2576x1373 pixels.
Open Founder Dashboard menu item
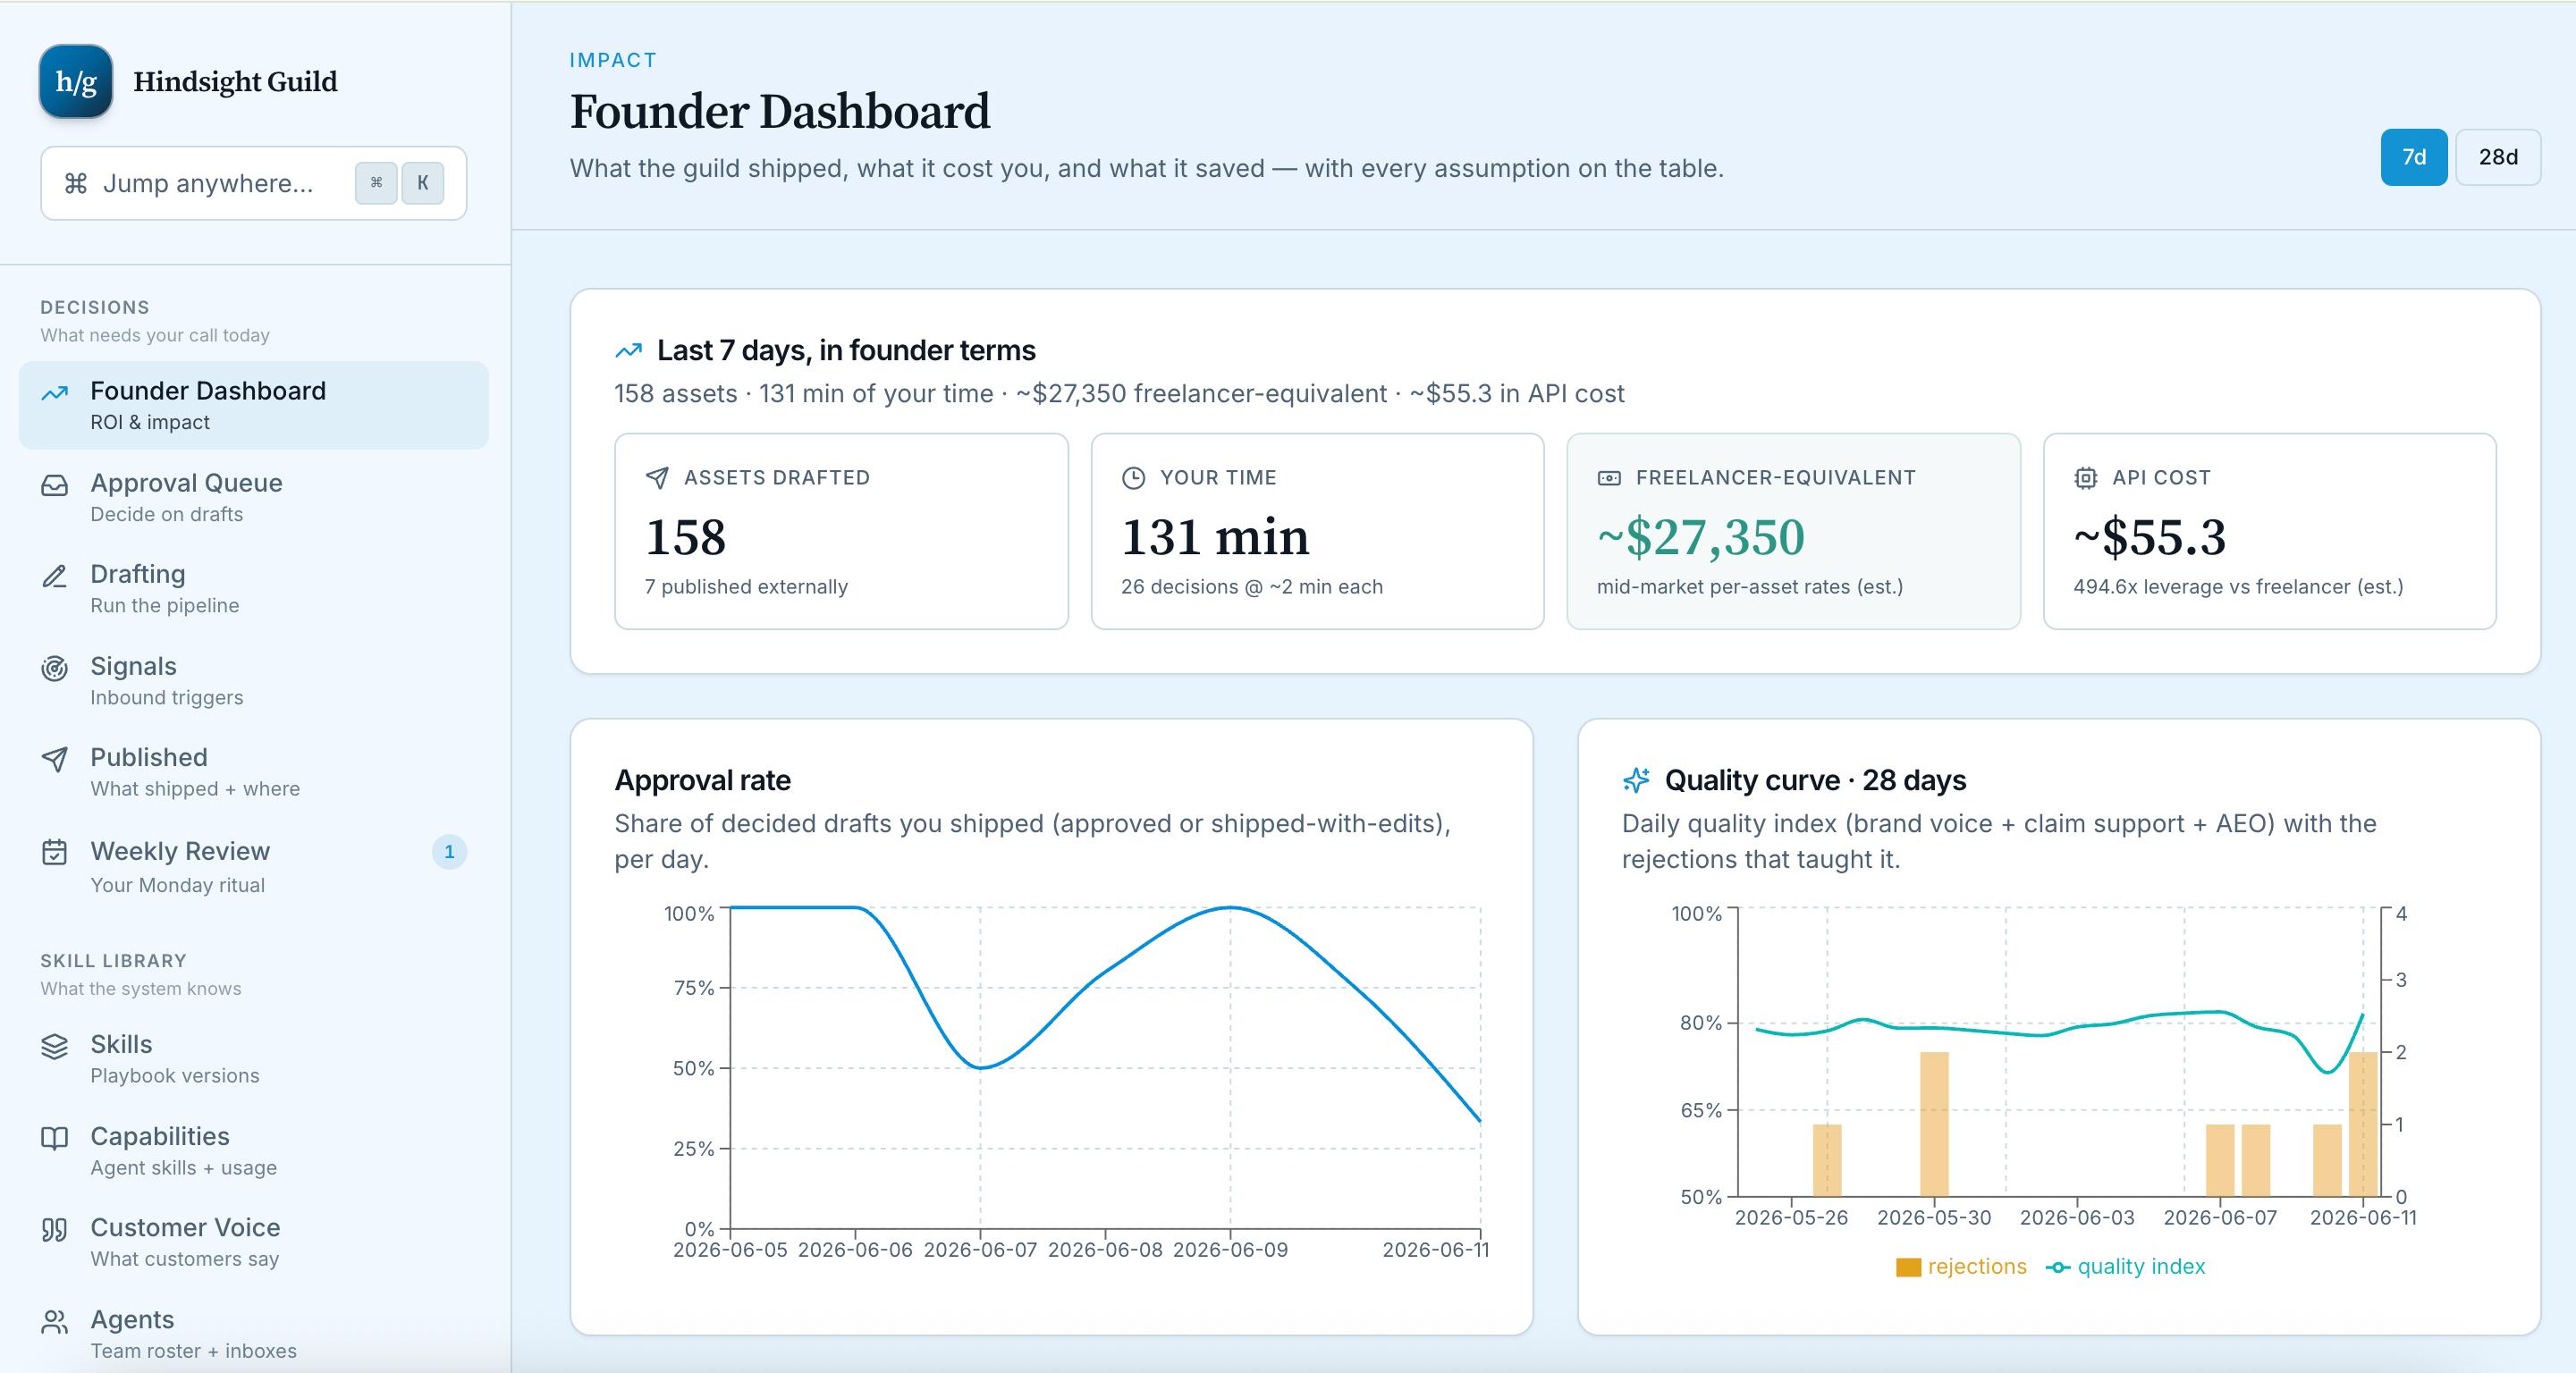(254, 405)
